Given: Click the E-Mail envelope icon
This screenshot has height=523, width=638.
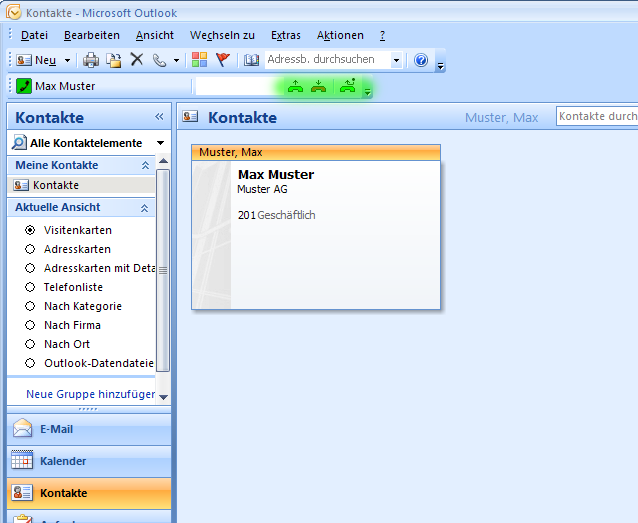Looking at the screenshot, I should pyautogui.click(x=22, y=428).
